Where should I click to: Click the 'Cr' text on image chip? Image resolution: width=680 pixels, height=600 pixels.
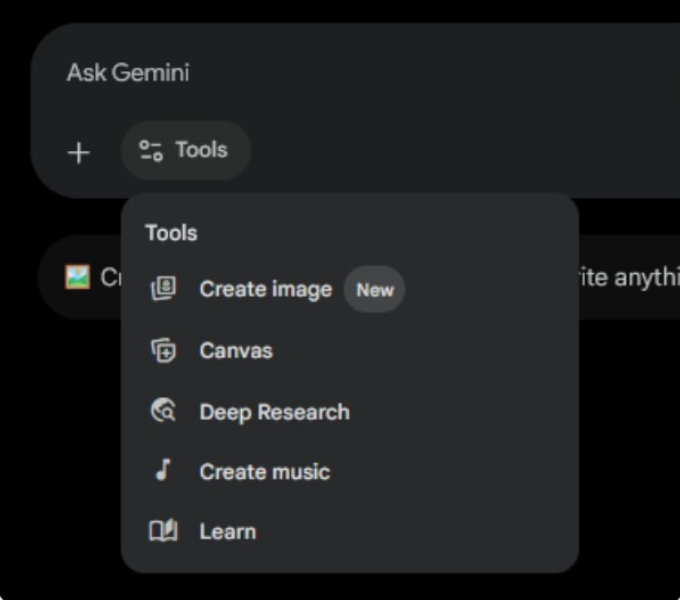coord(111,277)
